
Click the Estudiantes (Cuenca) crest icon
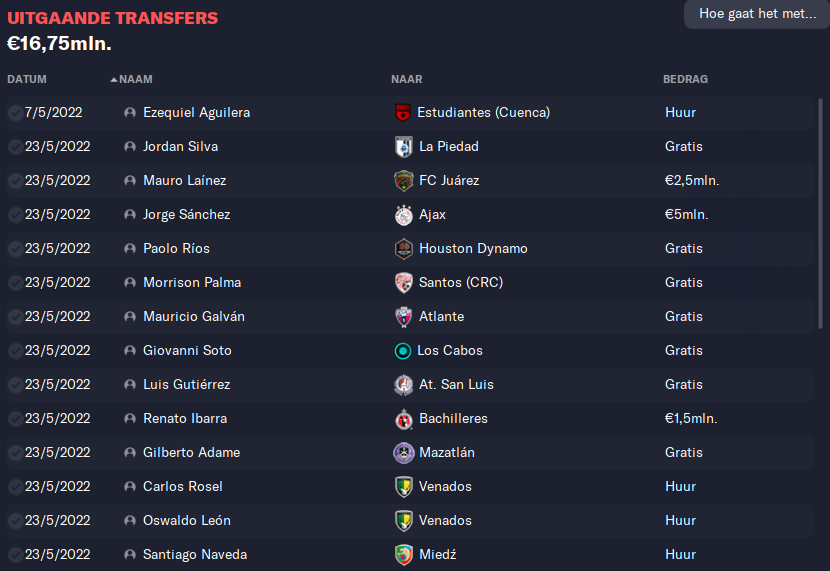(x=403, y=113)
